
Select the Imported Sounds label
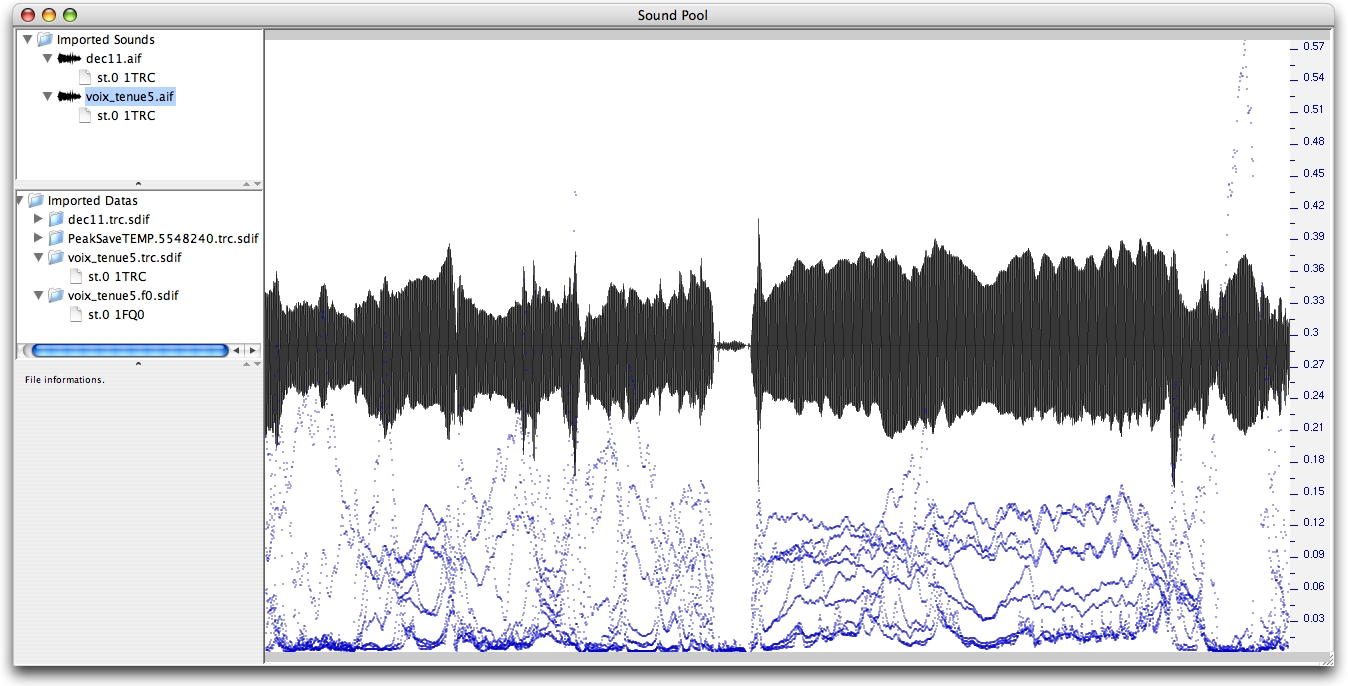pos(106,40)
